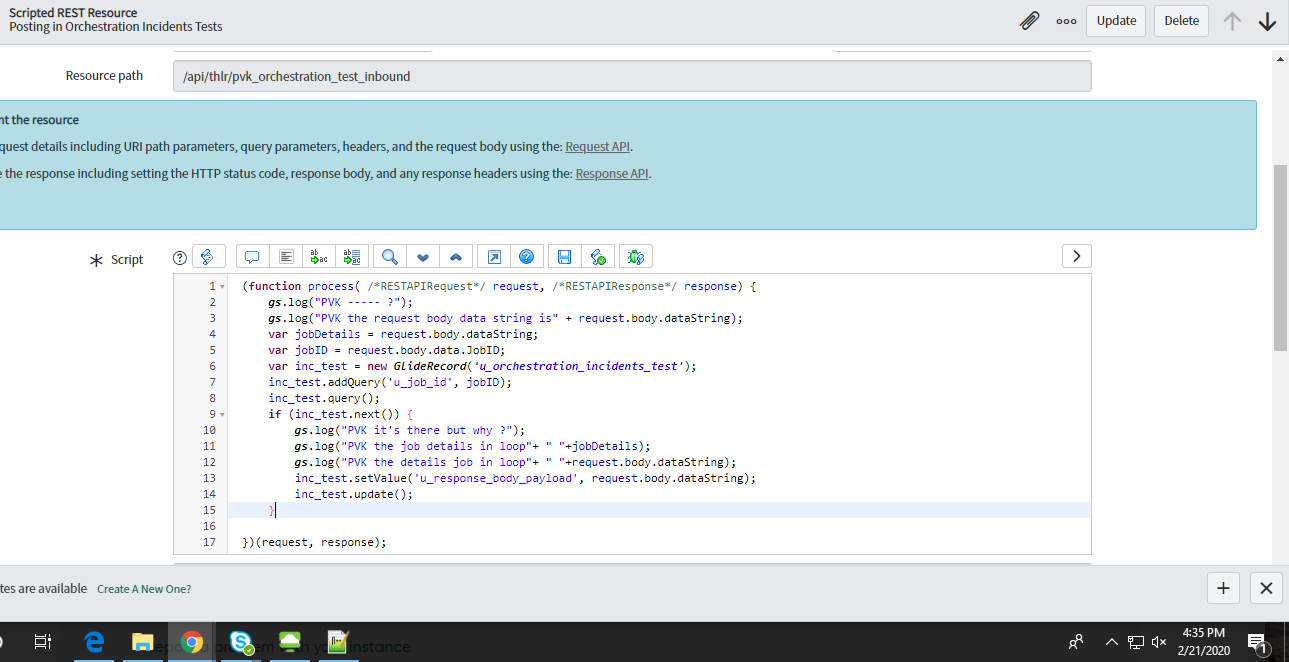Click the Delete button
1289x662 pixels.
(x=1181, y=21)
